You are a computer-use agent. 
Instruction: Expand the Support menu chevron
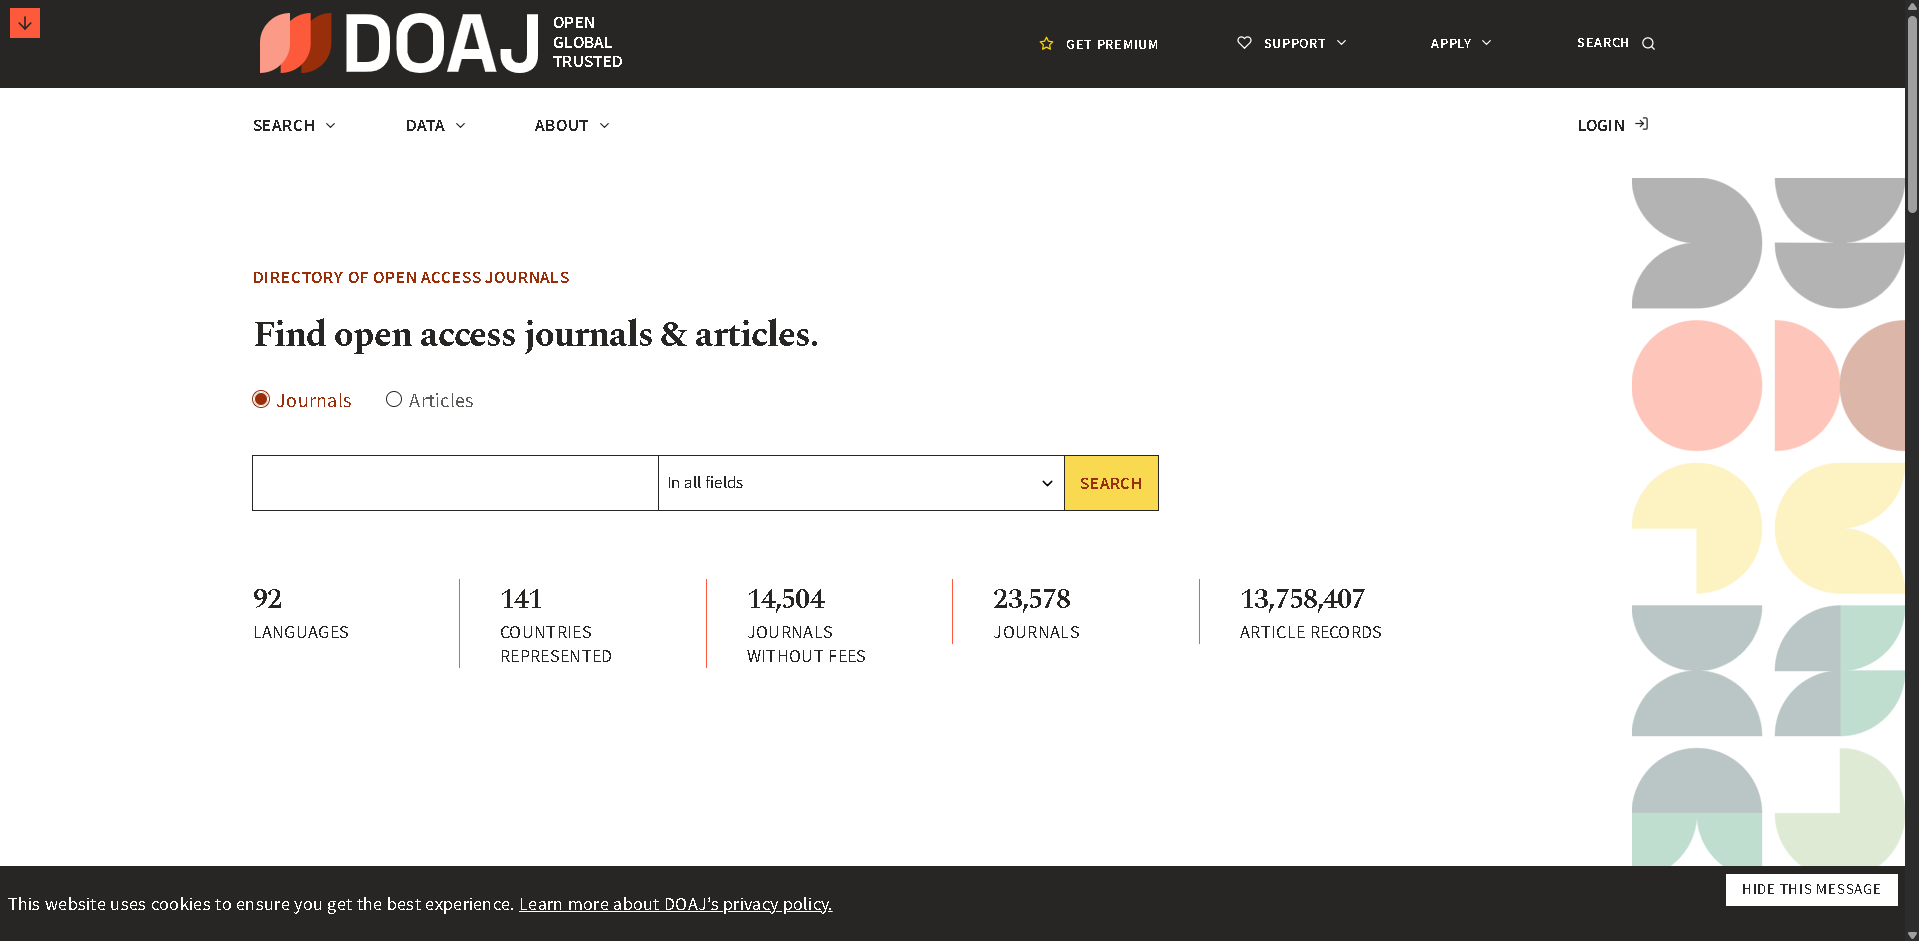click(x=1342, y=43)
